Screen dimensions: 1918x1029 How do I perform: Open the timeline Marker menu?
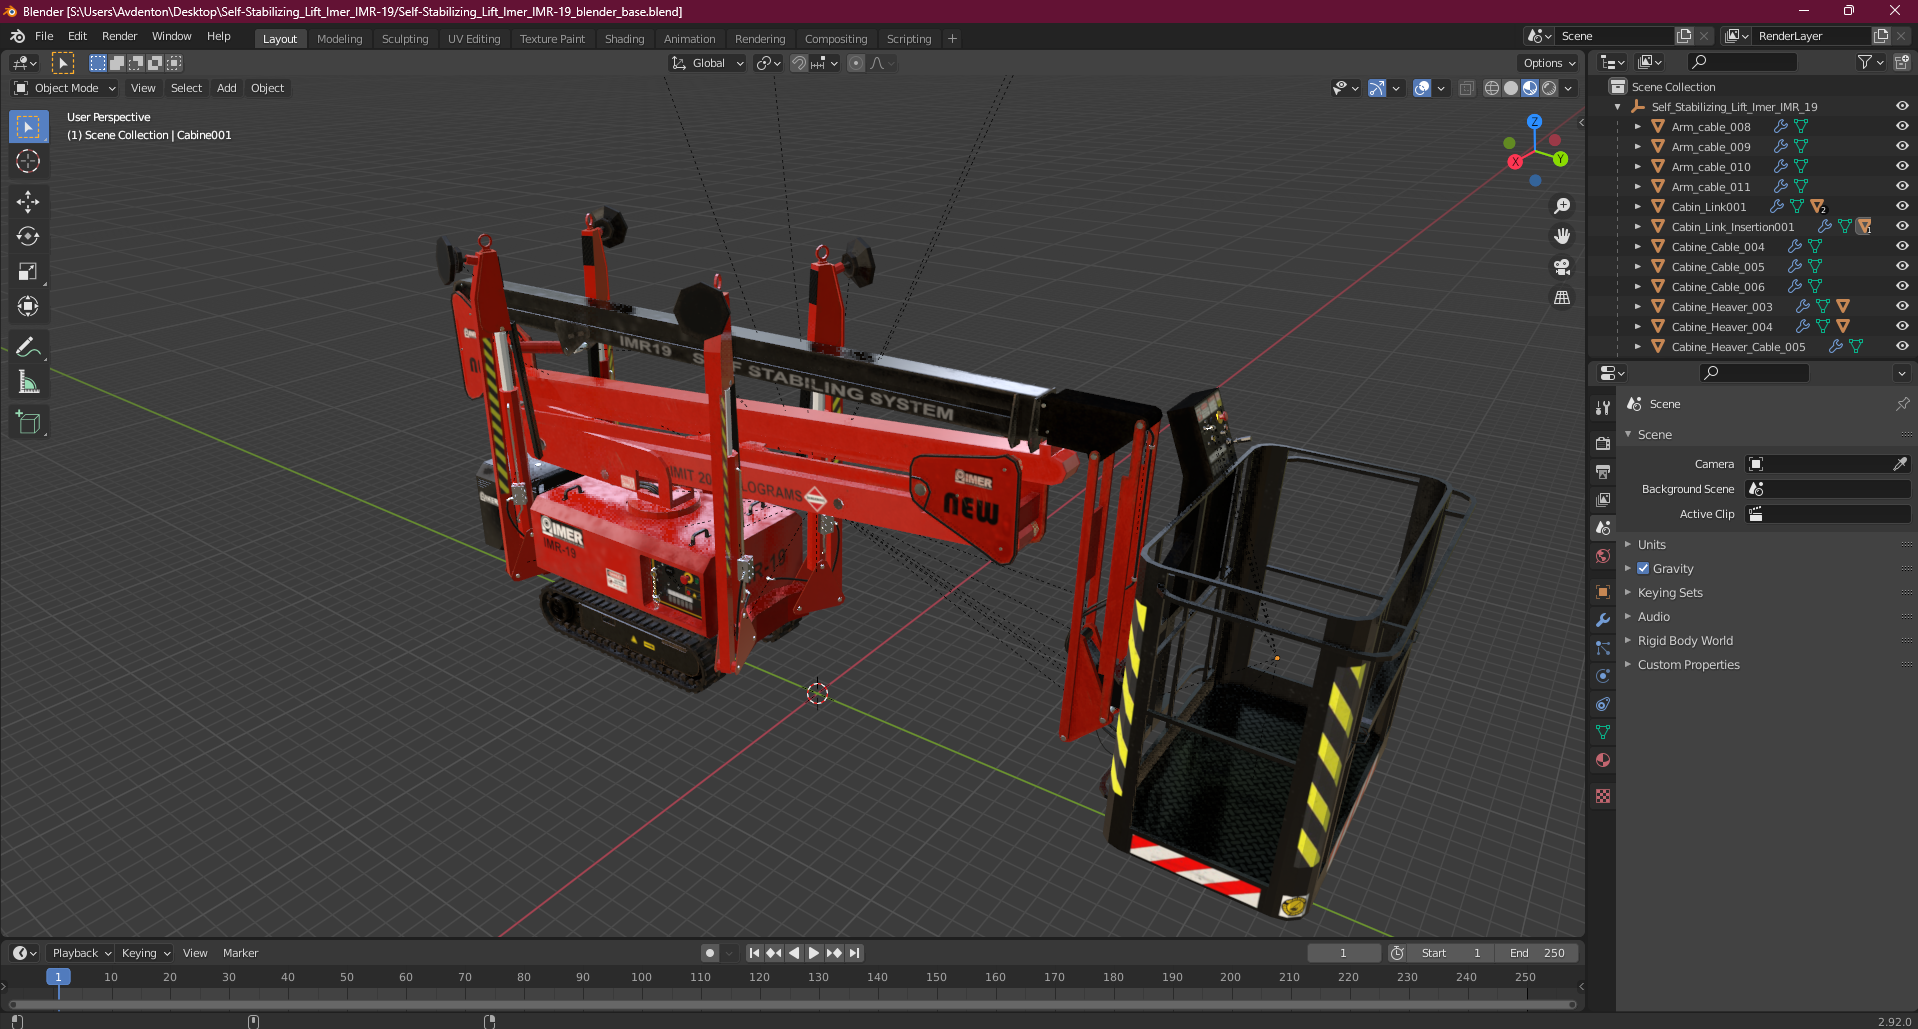pos(240,953)
